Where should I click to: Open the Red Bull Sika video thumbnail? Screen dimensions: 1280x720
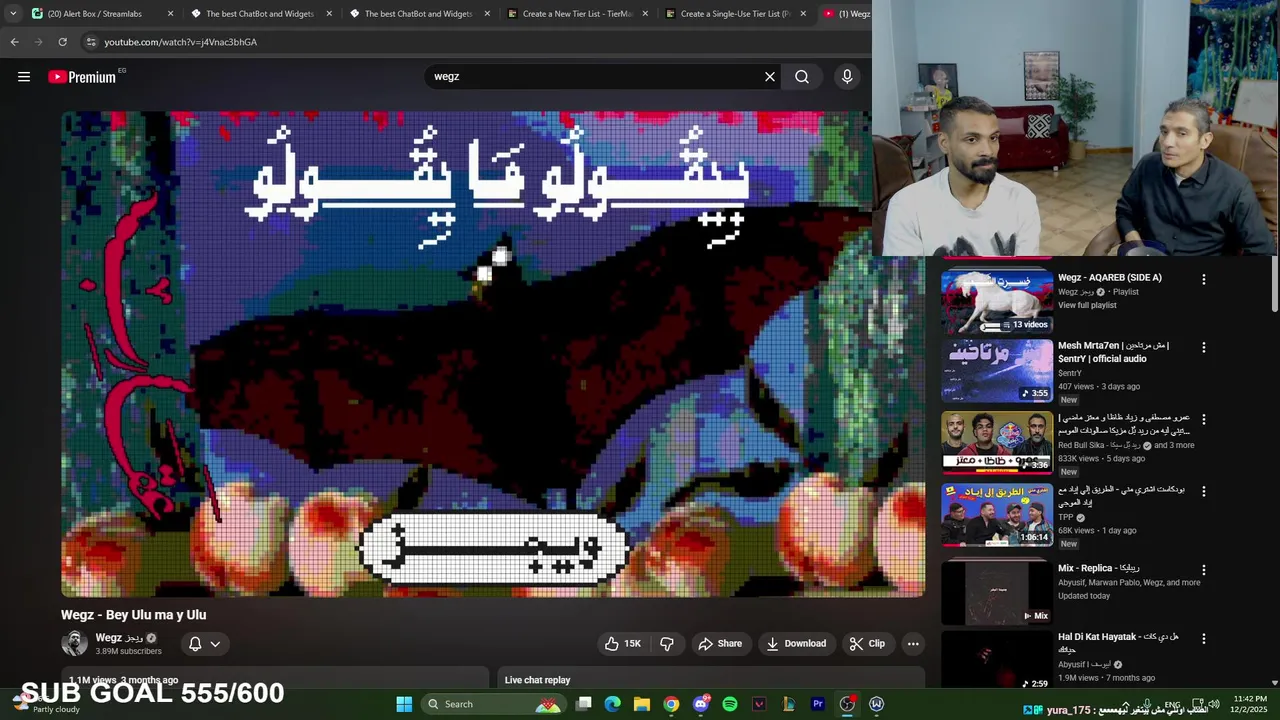997,443
